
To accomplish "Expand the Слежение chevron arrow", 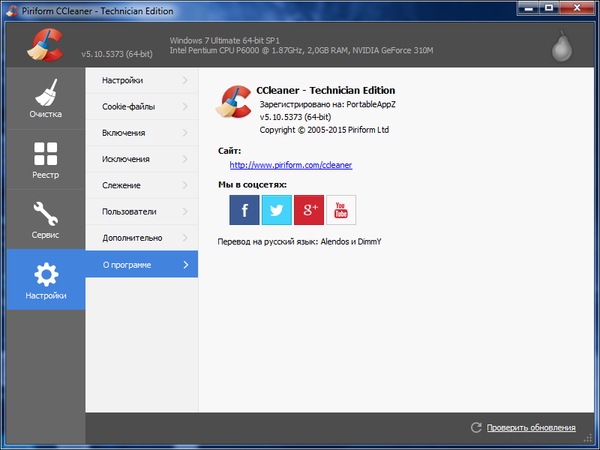I will pos(185,185).
